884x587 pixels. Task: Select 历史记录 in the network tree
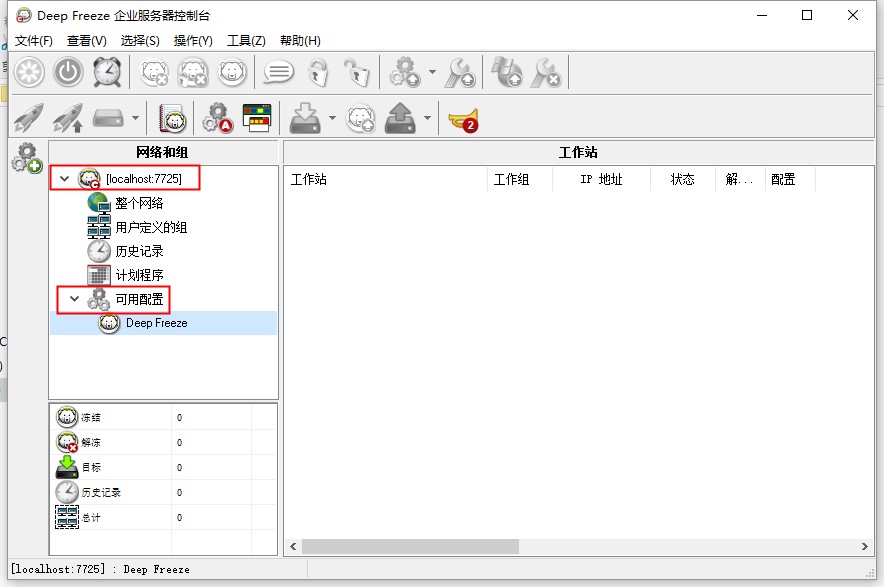coord(139,251)
